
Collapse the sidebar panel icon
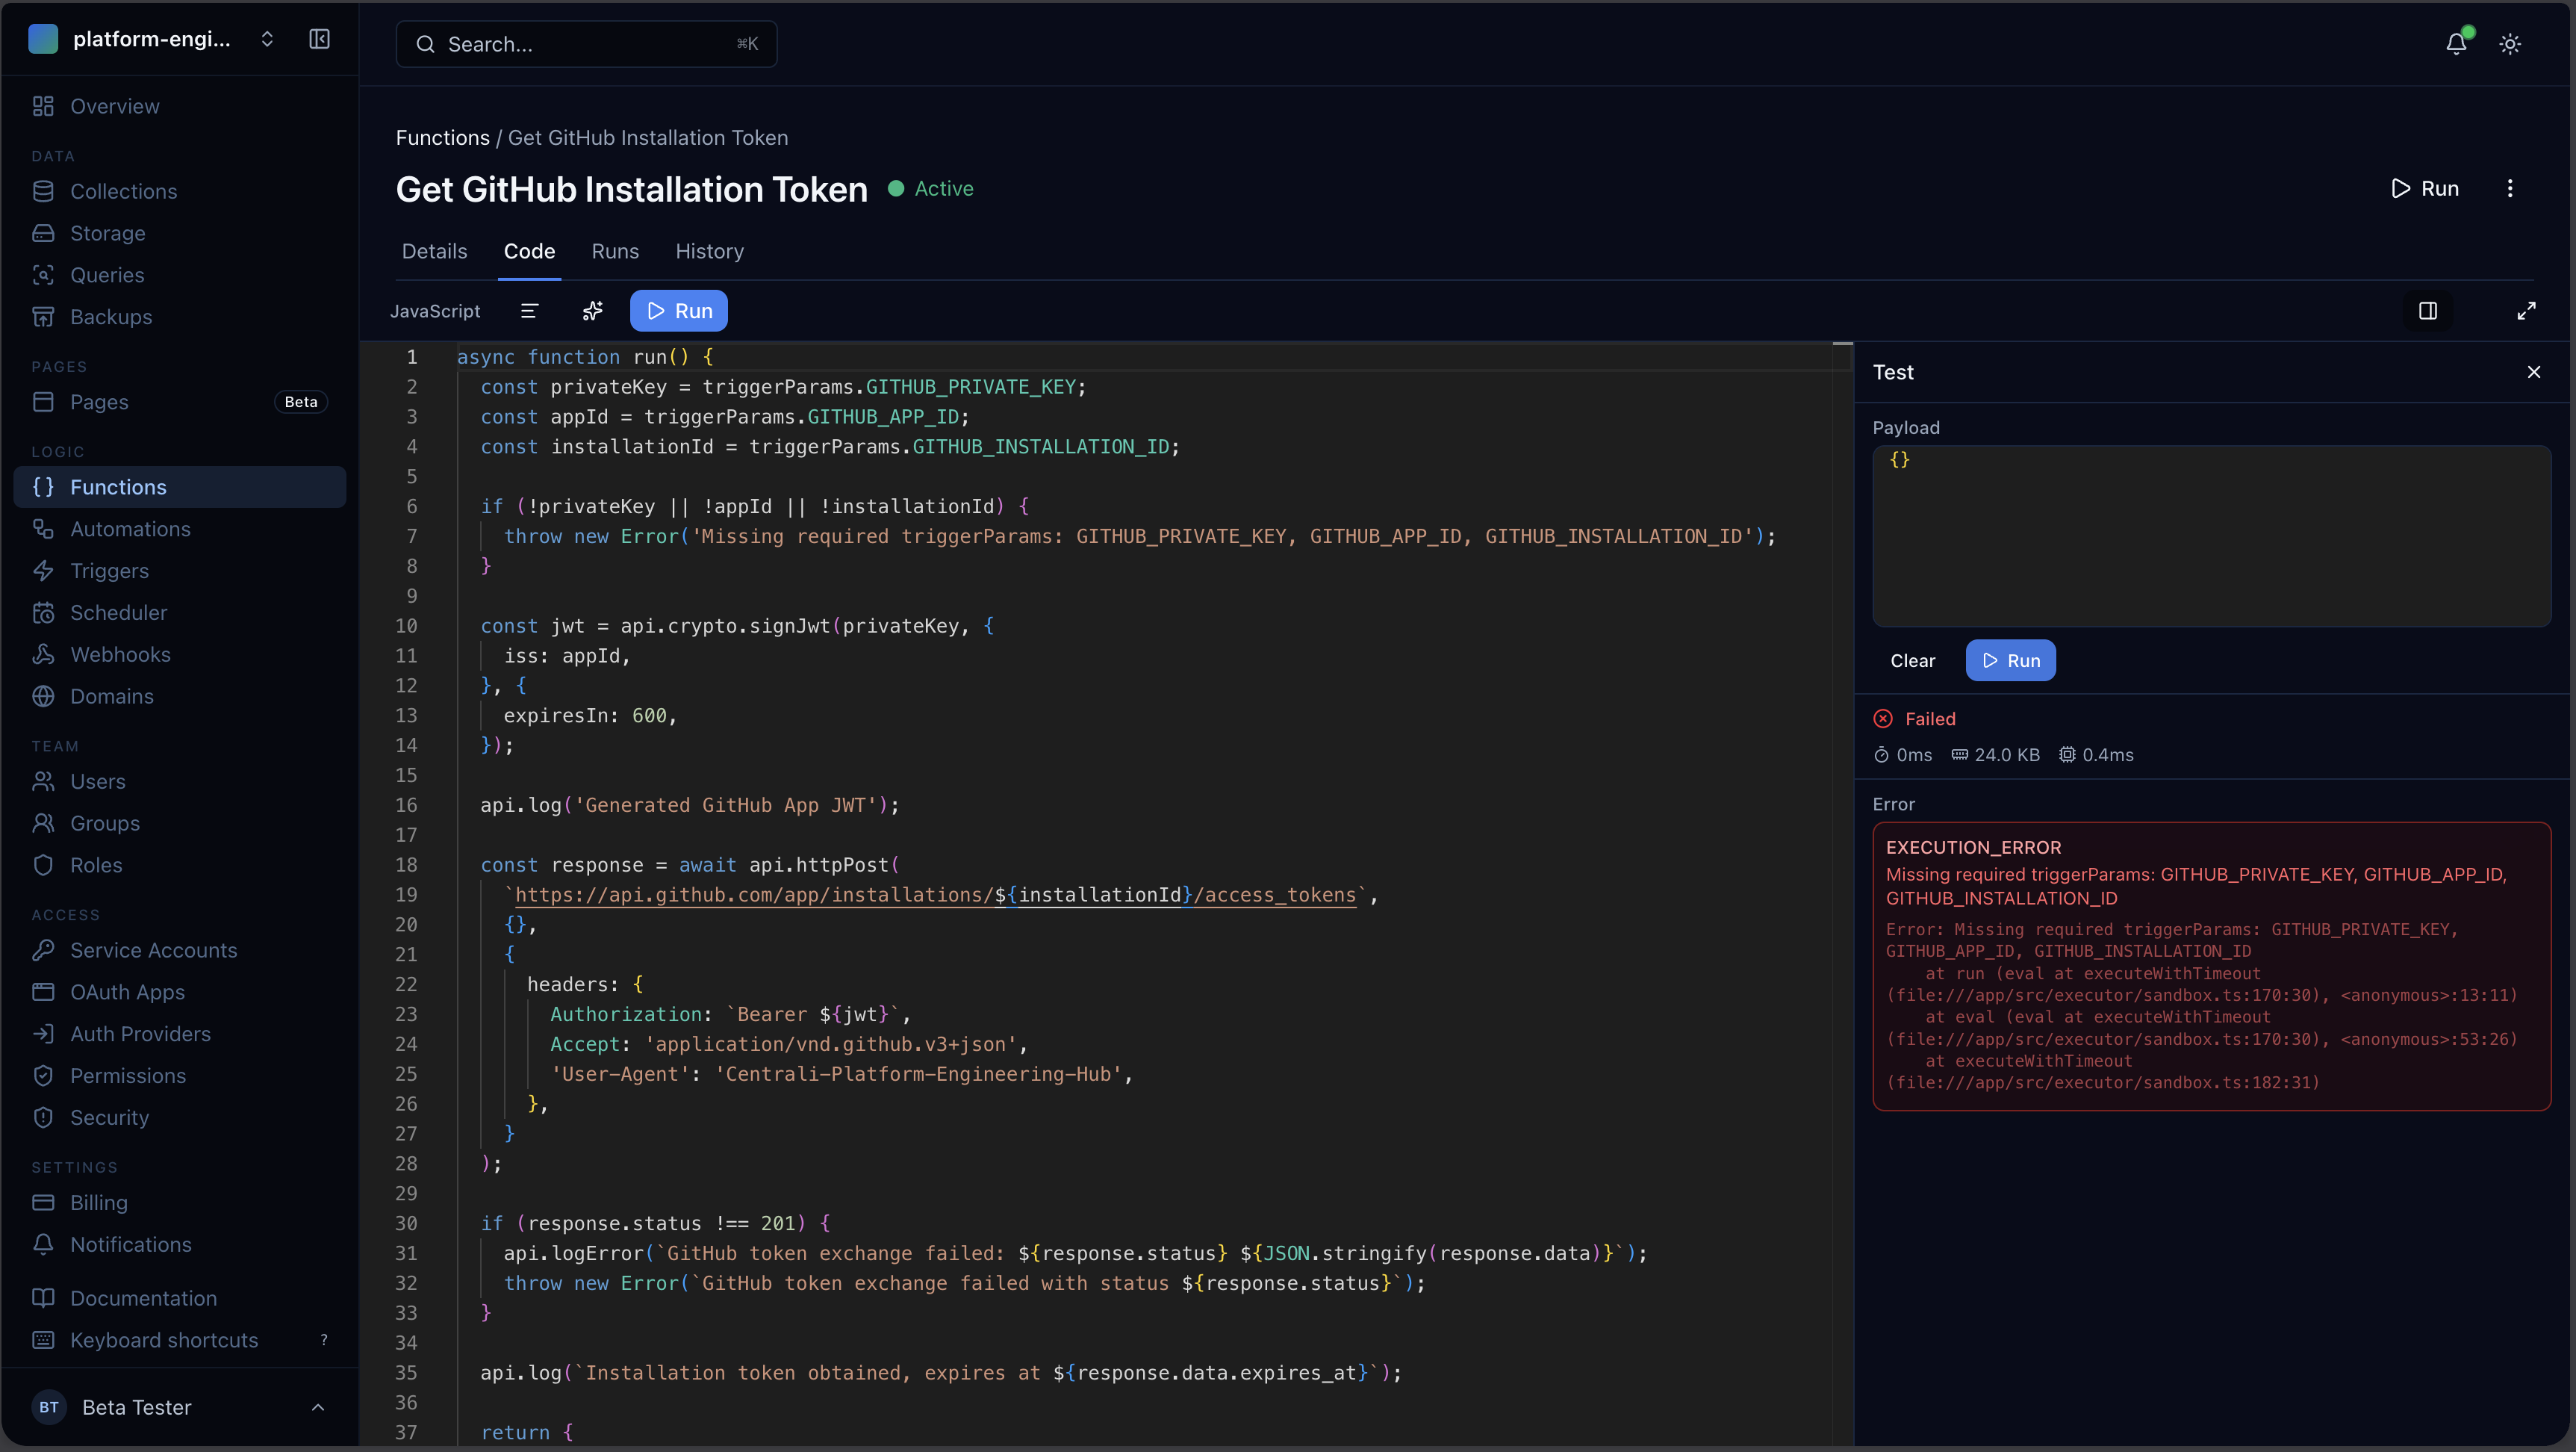pyautogui.click(x=319, y=39)
